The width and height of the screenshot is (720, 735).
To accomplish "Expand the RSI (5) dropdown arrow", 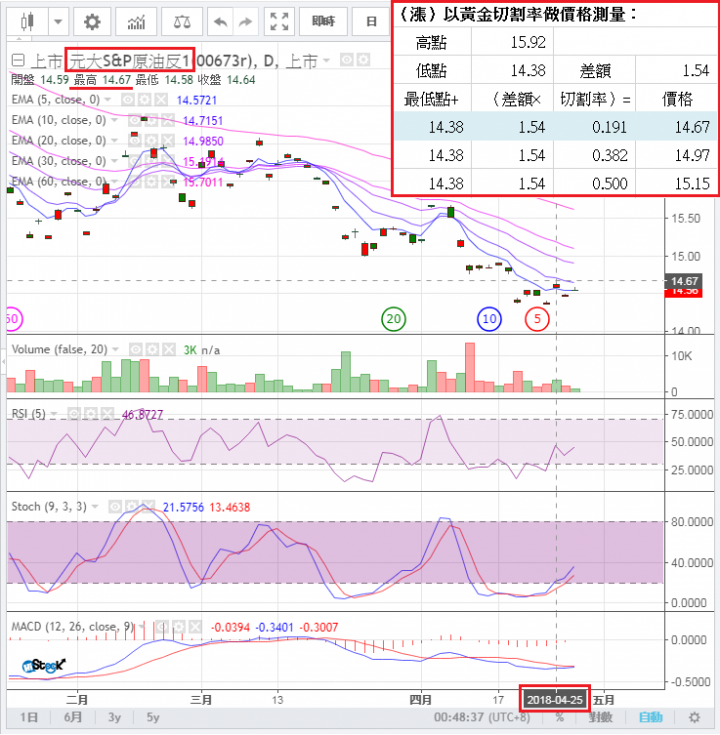I will [x=53, y=414].
